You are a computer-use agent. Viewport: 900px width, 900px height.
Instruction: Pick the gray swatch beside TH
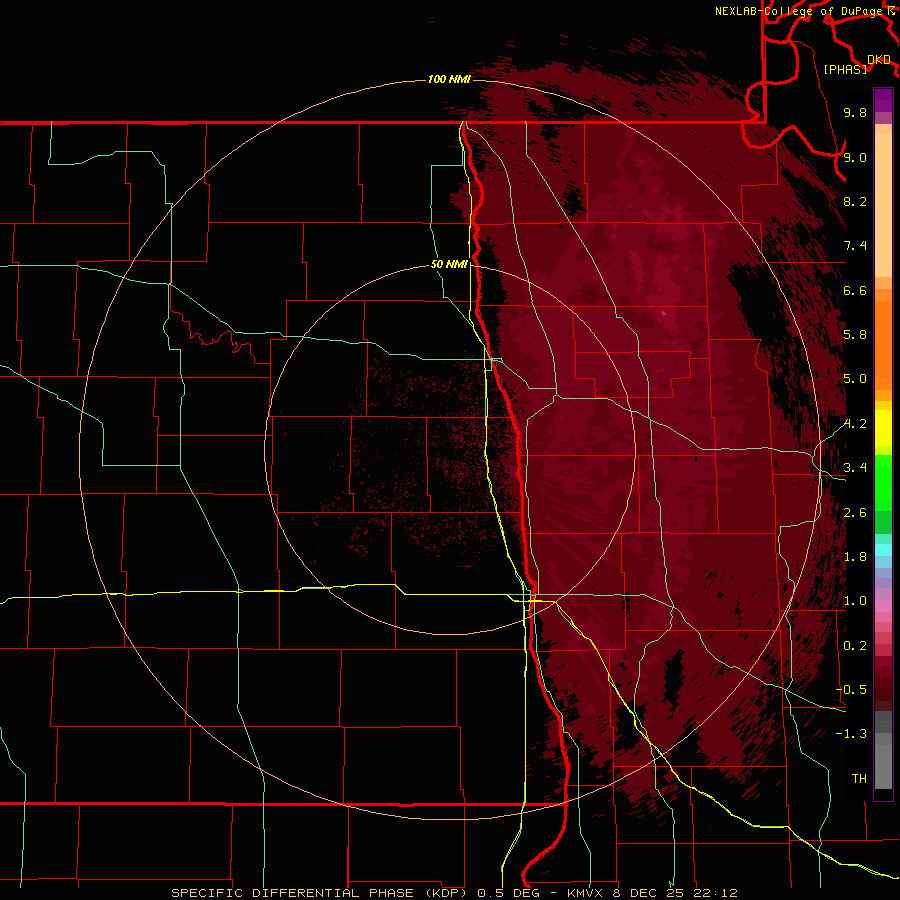[883, 767]
